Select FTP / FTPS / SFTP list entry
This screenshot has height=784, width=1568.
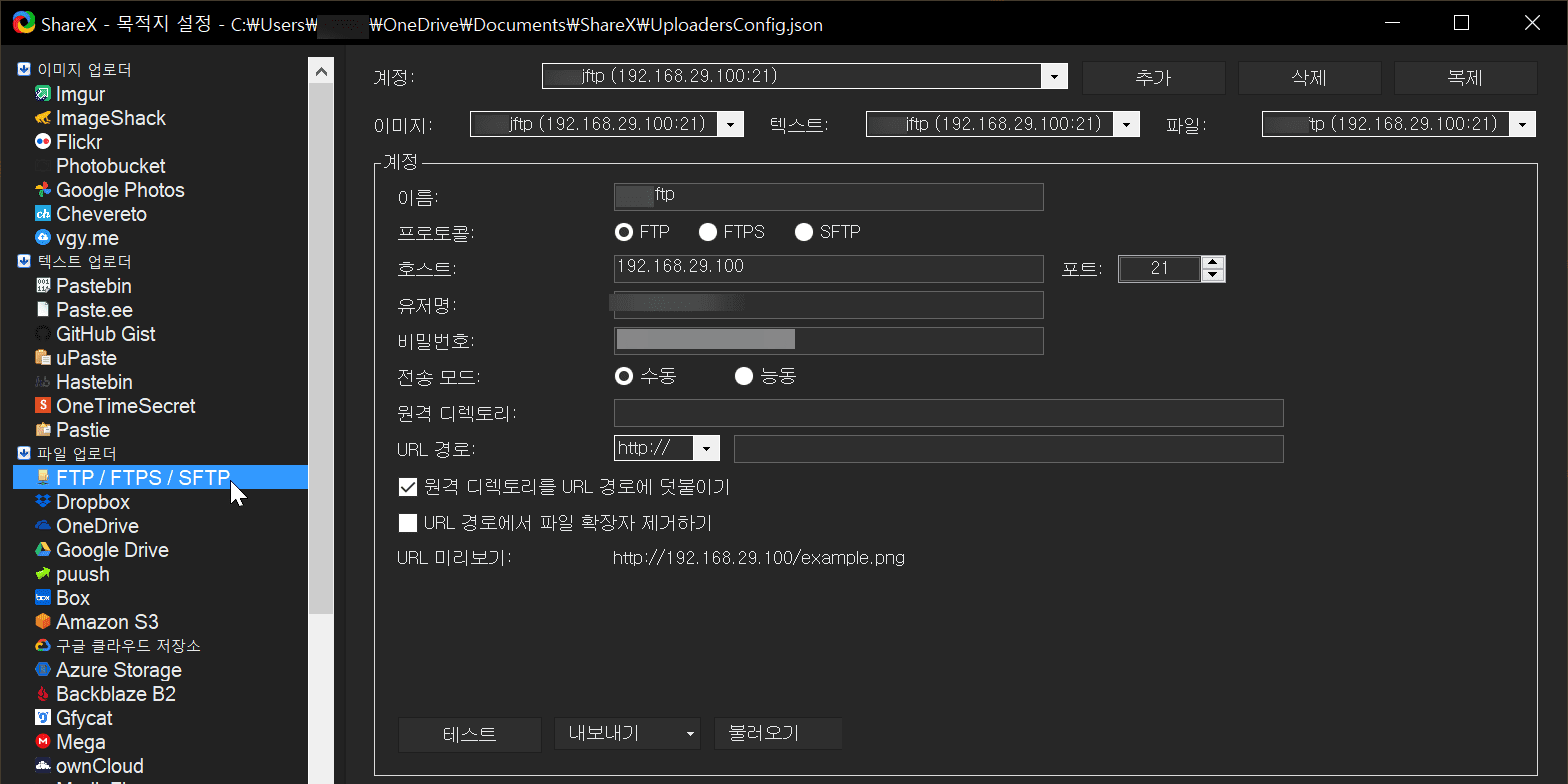(160, 478)
